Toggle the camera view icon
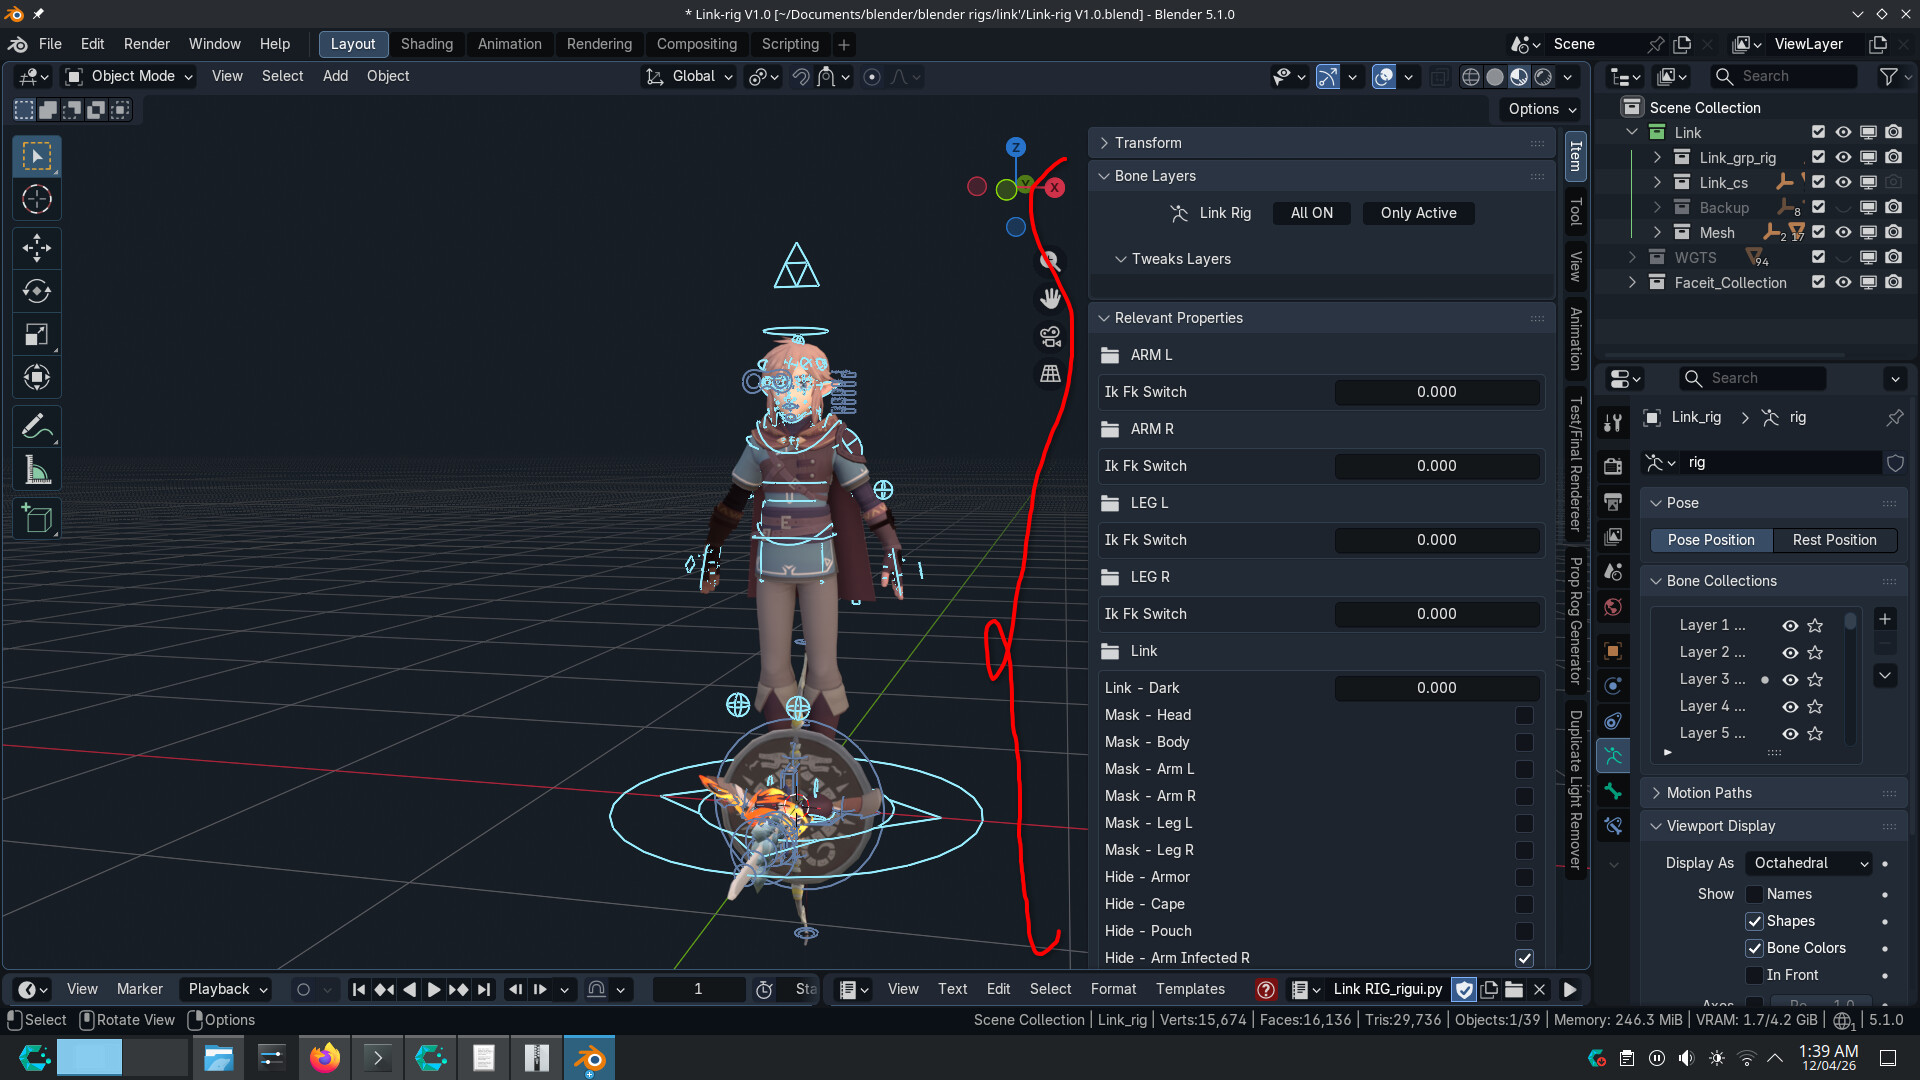1920x1080 pixels. pos(1050,336)
